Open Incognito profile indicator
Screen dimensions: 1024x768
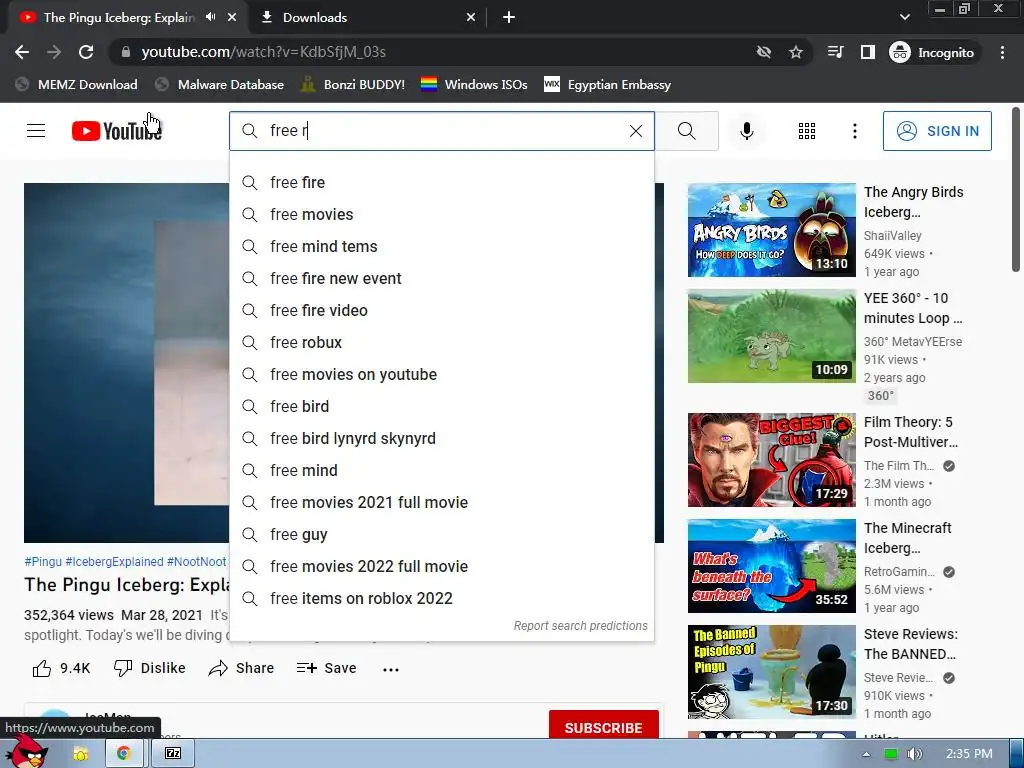[x=932, y=52]
